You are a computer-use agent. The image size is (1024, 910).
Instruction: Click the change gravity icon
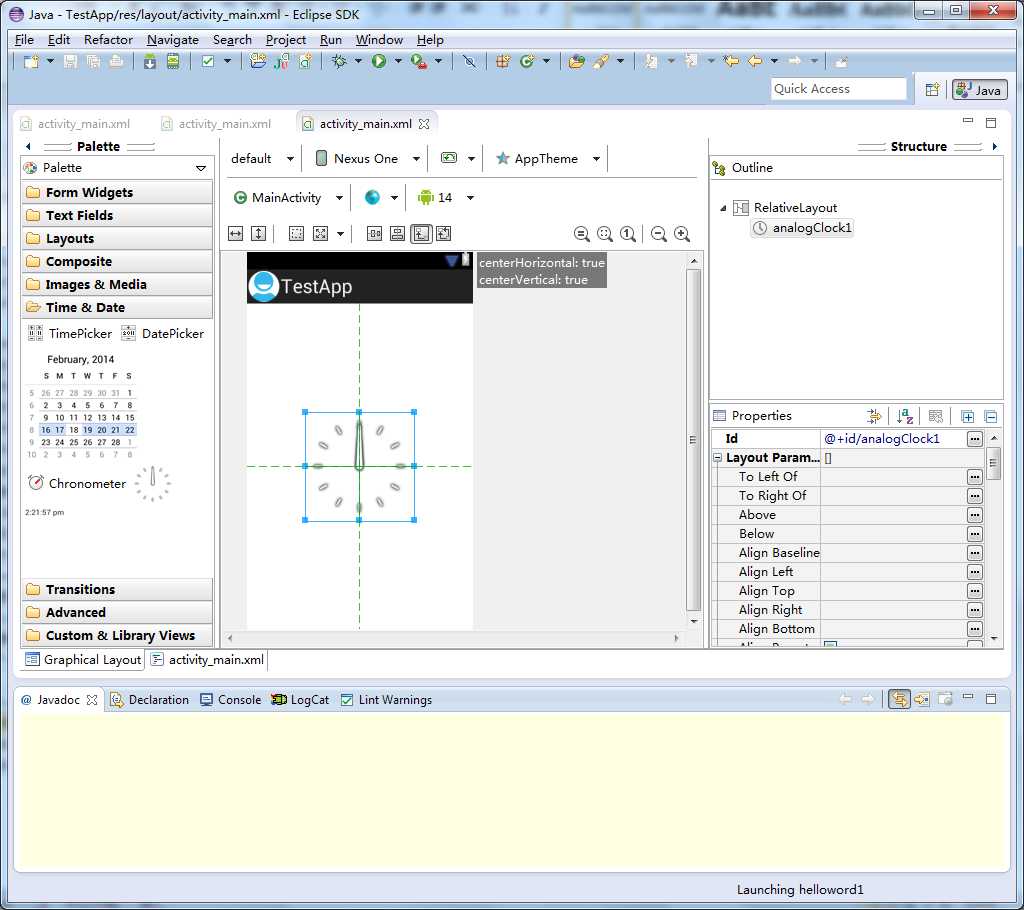[x=321, y=234]
